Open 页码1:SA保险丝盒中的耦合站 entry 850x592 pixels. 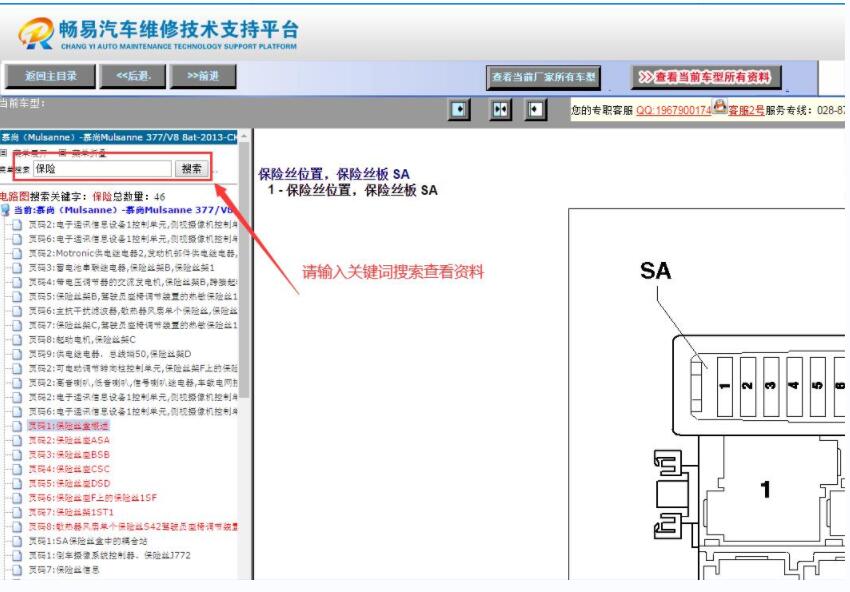tap(88, 541)
